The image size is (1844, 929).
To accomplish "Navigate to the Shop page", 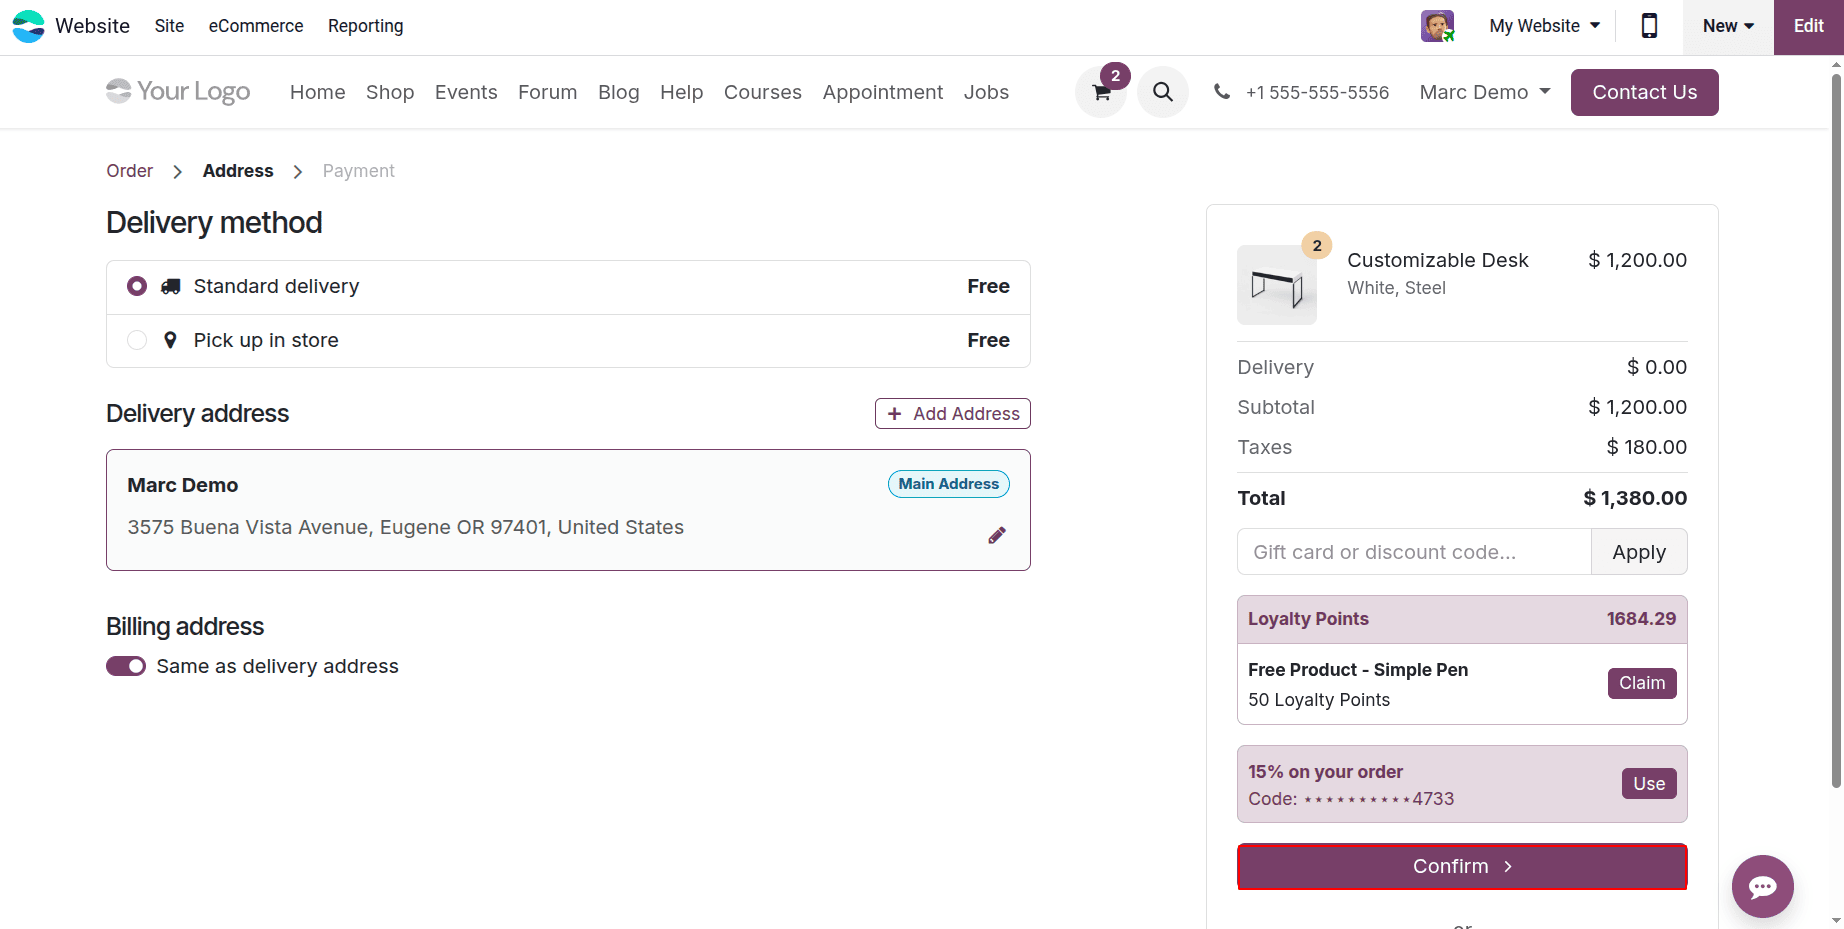I will click(x=390, y=92).
